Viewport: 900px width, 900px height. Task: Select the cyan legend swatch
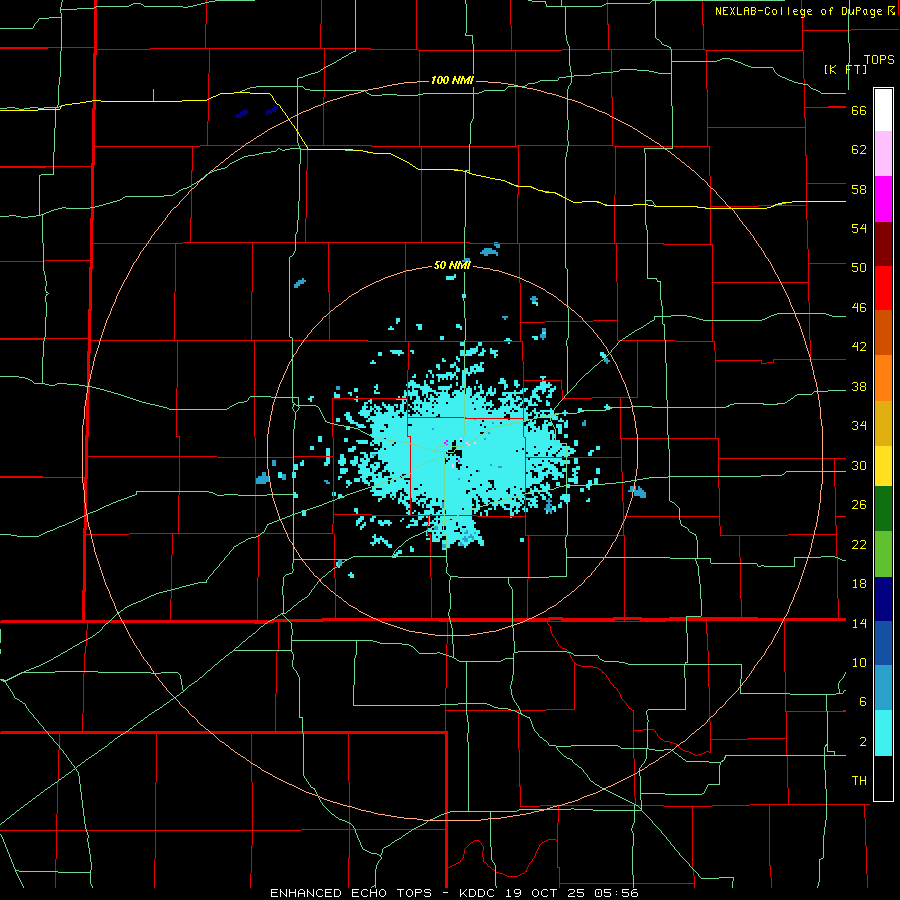pyautogui.click(x=883, y=733)
